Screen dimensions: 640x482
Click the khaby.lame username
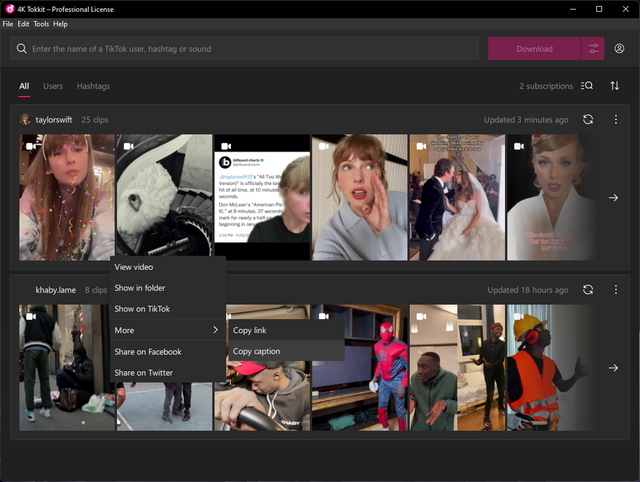pos(56,290)
